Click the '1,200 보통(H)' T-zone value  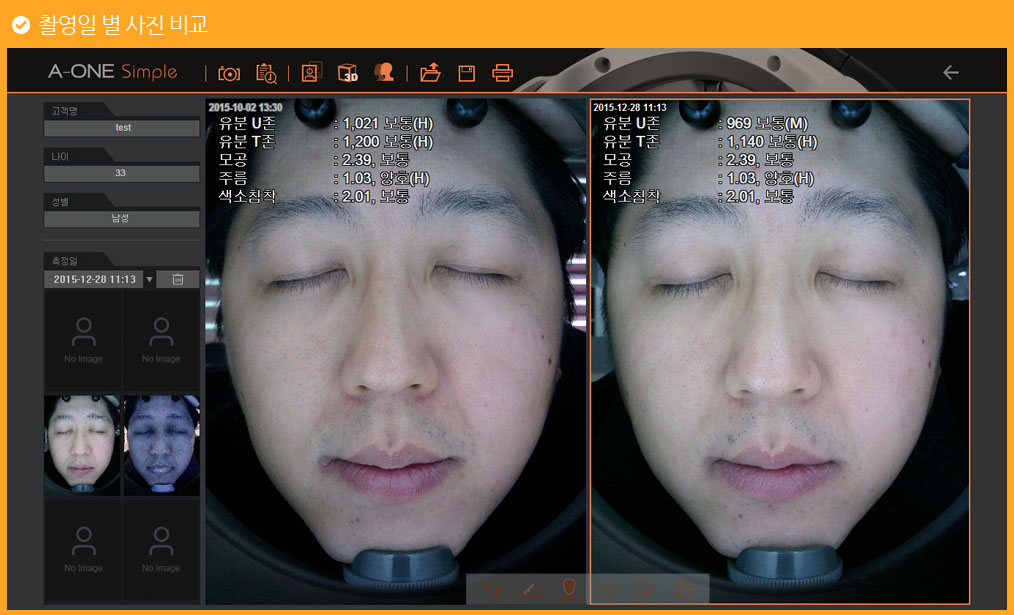pos(387,142)
